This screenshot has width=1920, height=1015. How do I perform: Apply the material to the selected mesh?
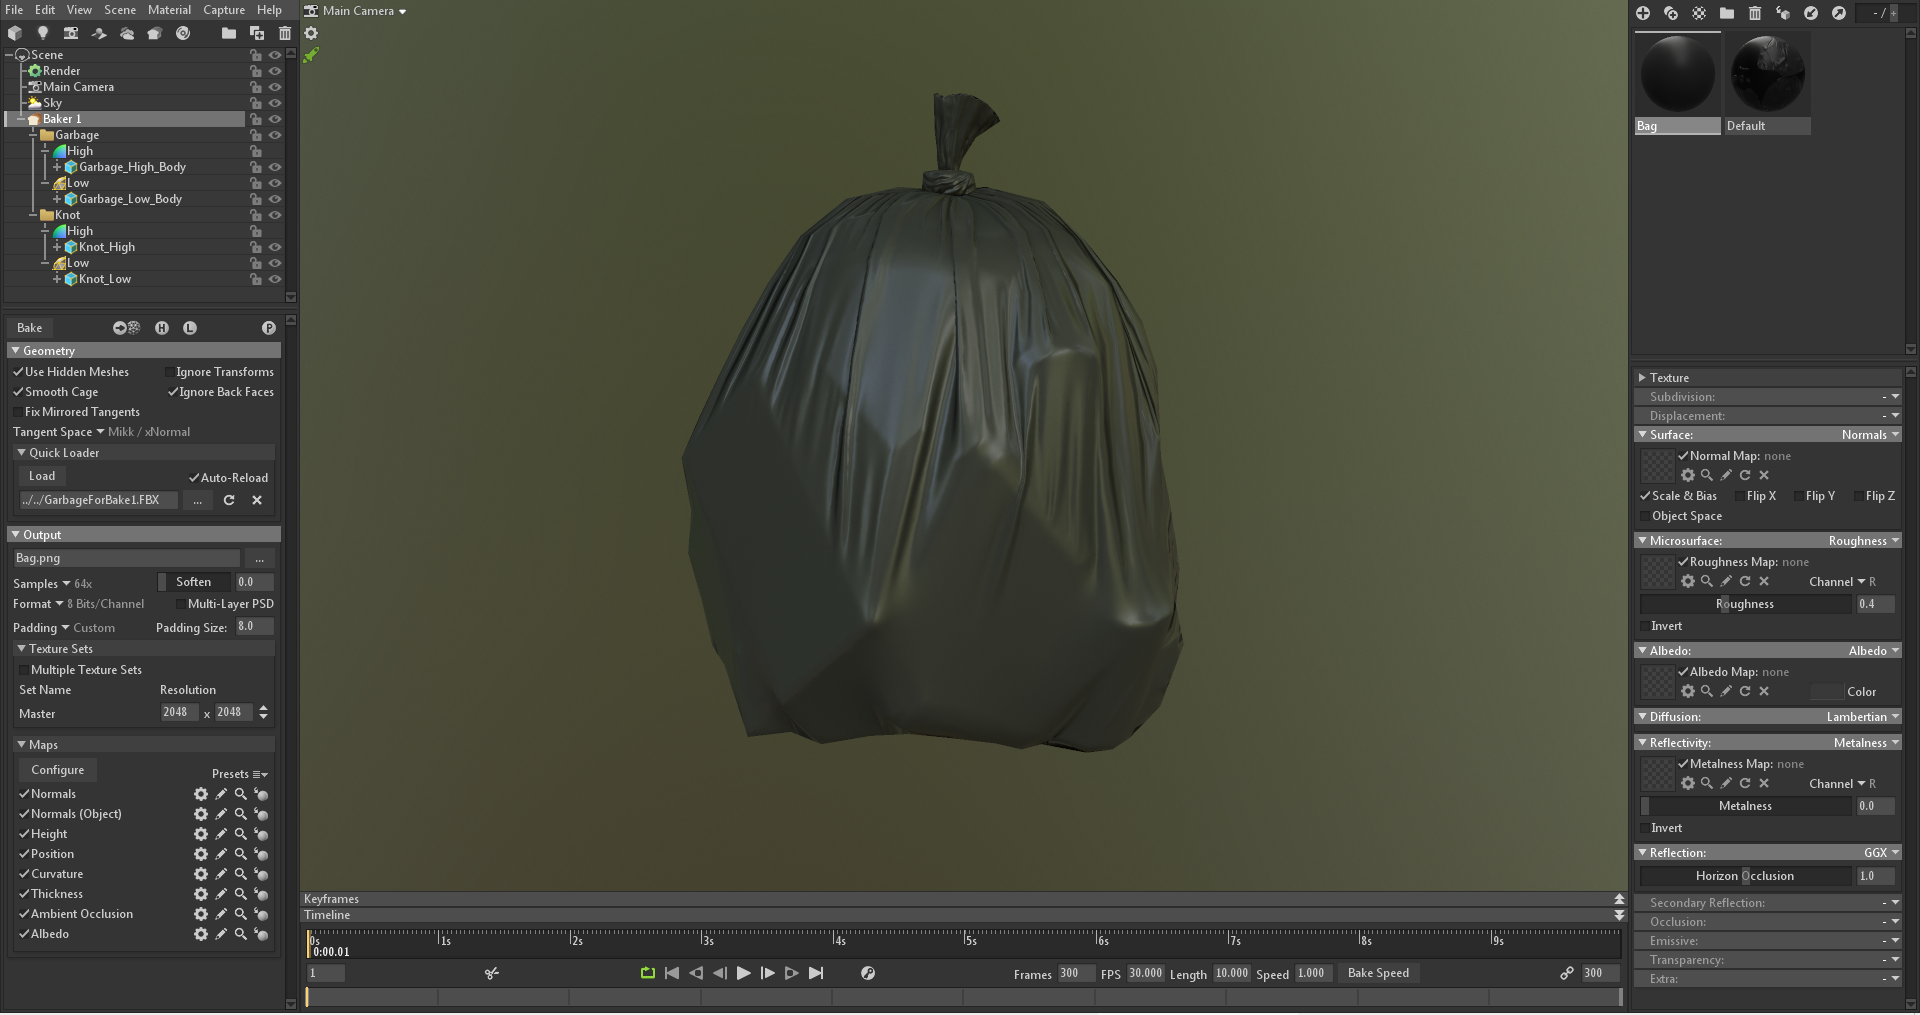coord(1783,13)
